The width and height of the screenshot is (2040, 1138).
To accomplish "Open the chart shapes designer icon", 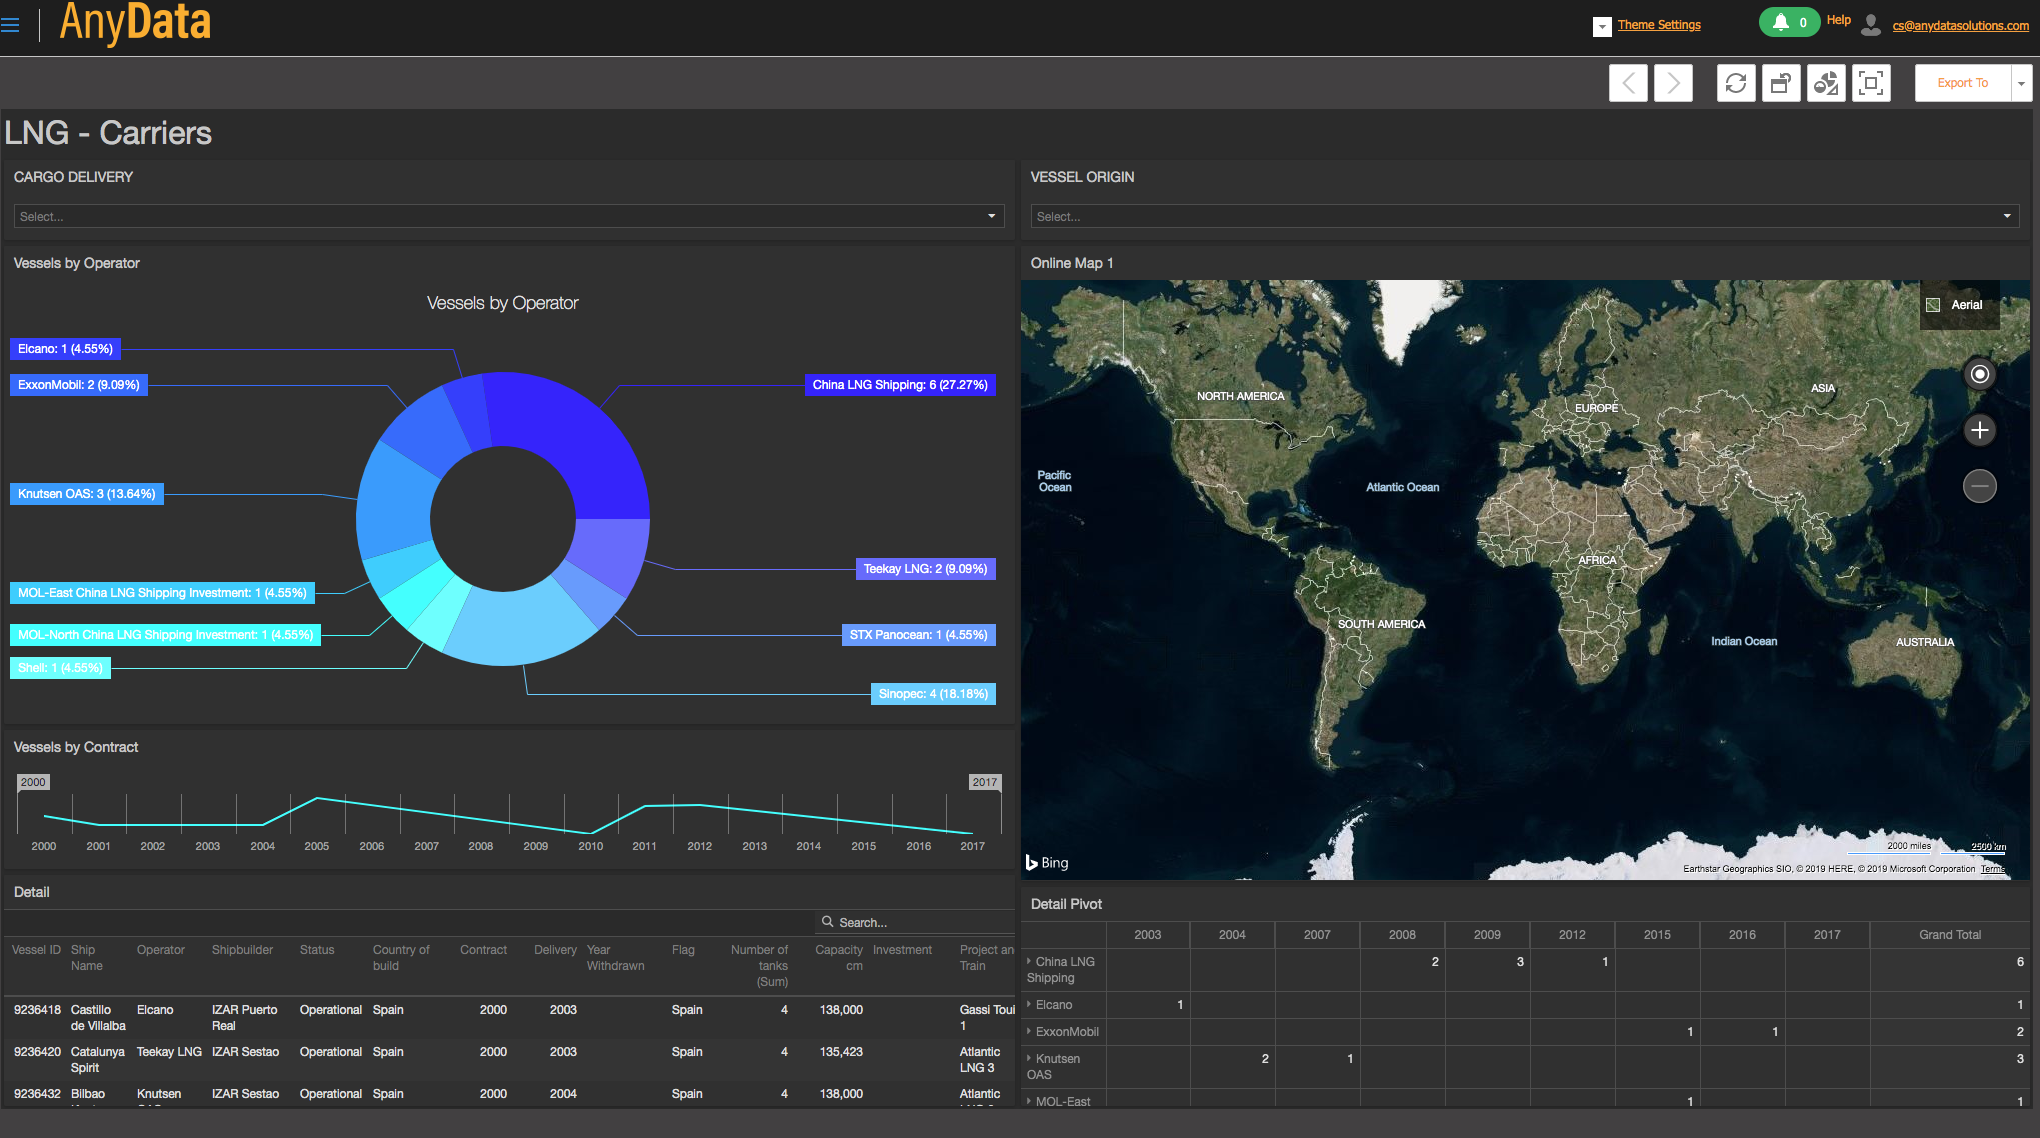I will click(x=1826, y=83).
